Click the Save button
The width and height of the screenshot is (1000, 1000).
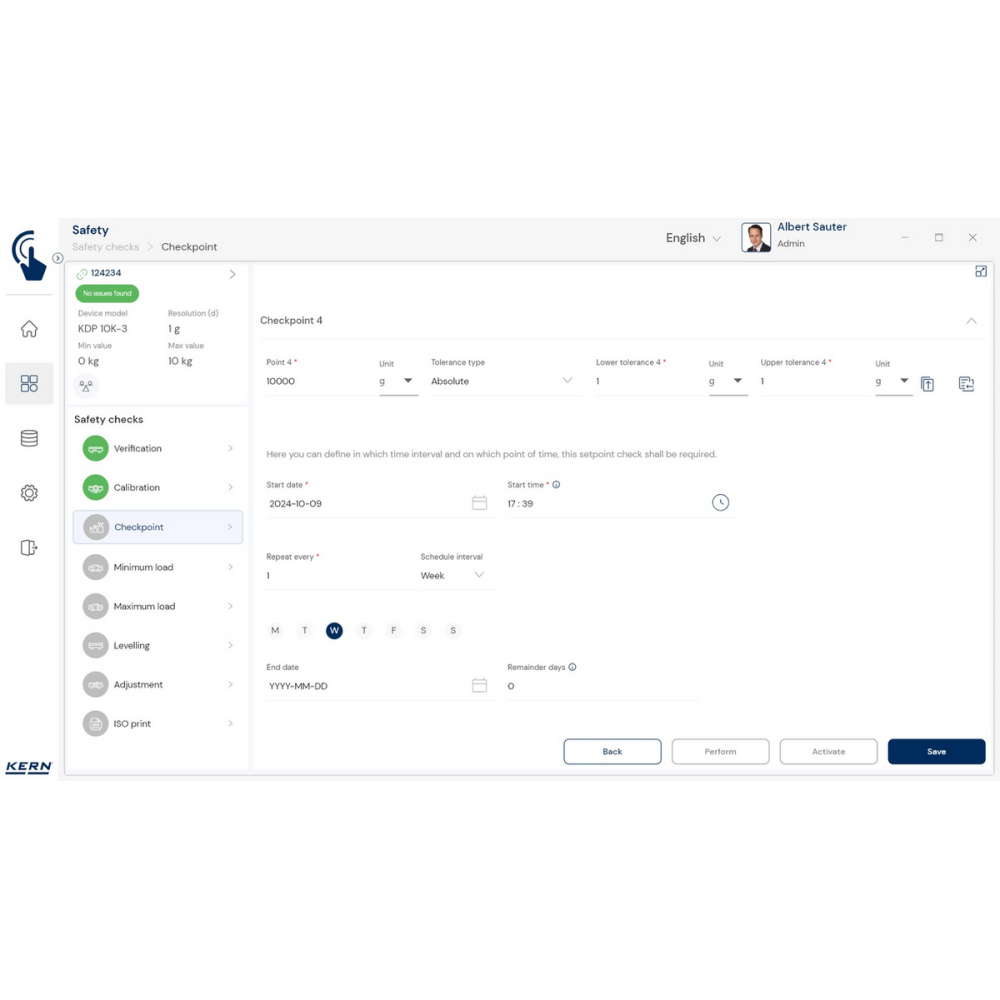pos(936,752)
